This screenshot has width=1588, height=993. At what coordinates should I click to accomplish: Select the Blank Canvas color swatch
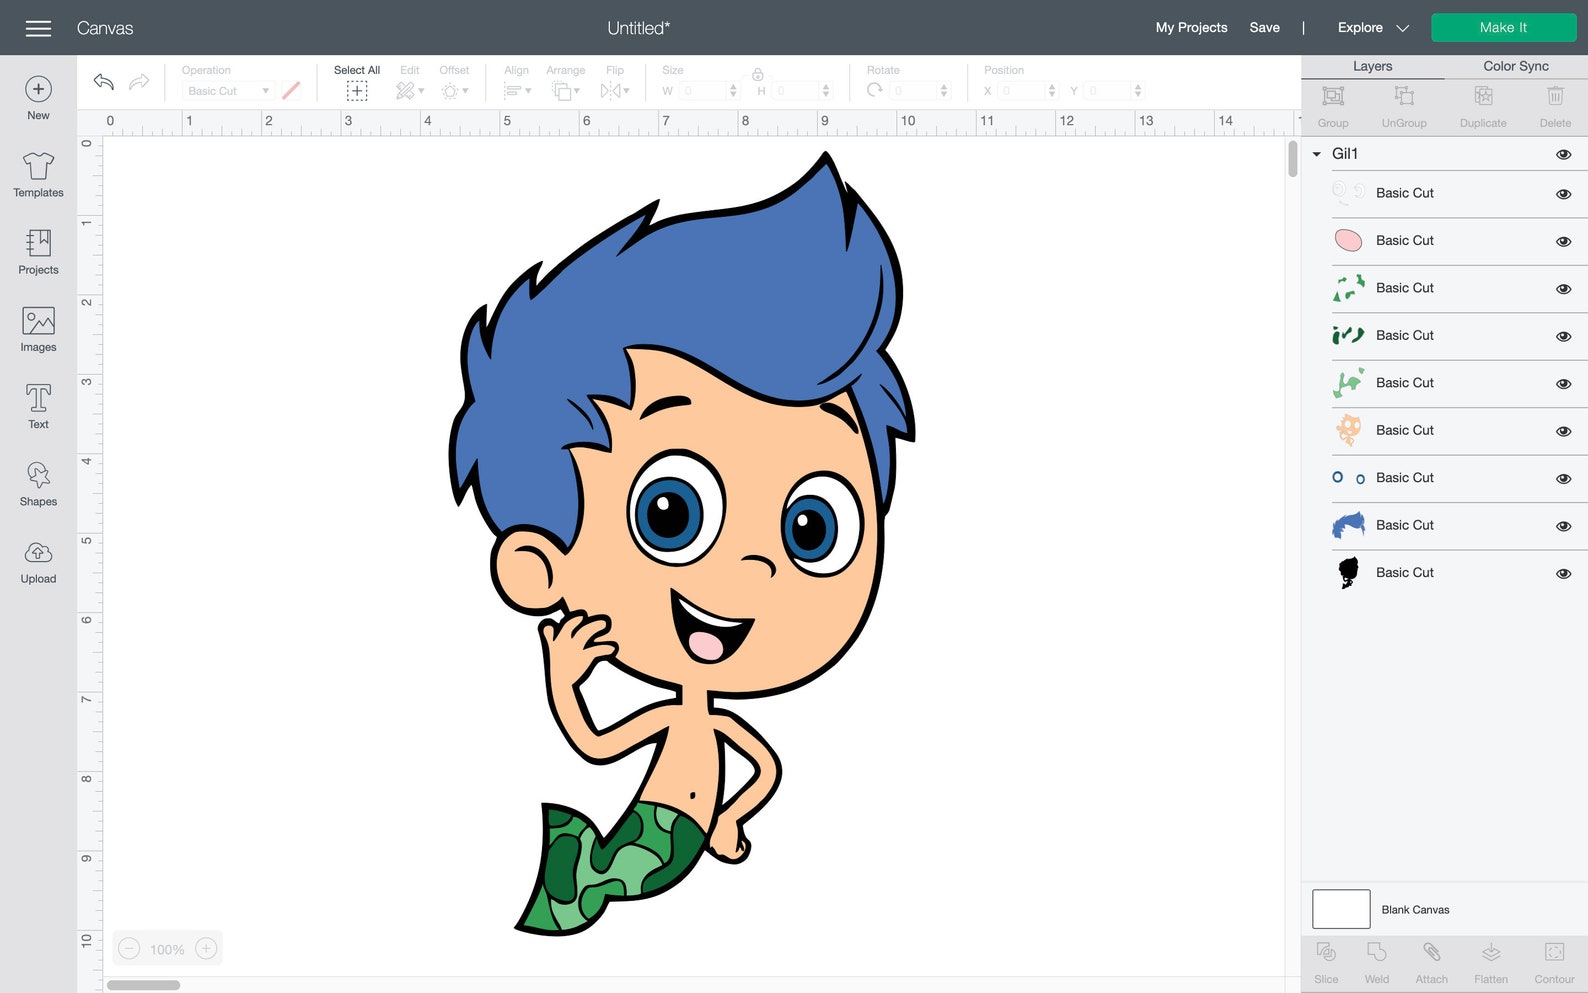click(1341, 909)
